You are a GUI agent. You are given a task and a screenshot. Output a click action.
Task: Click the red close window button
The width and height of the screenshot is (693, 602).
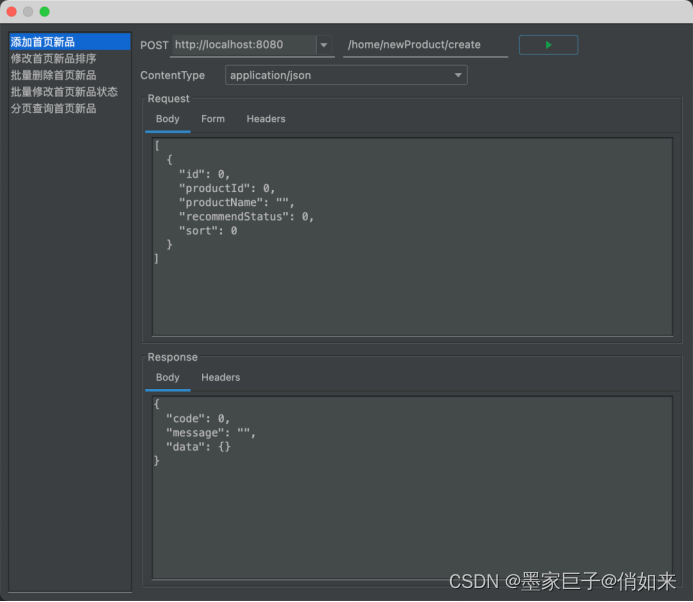click(12, 11)
